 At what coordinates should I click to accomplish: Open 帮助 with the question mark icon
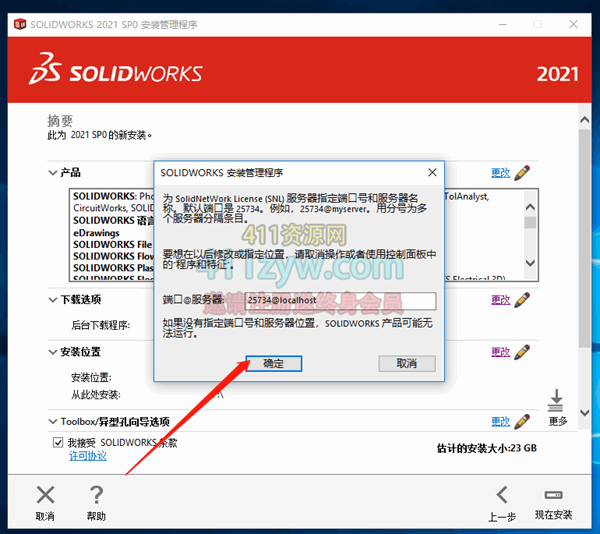point(96,494)
